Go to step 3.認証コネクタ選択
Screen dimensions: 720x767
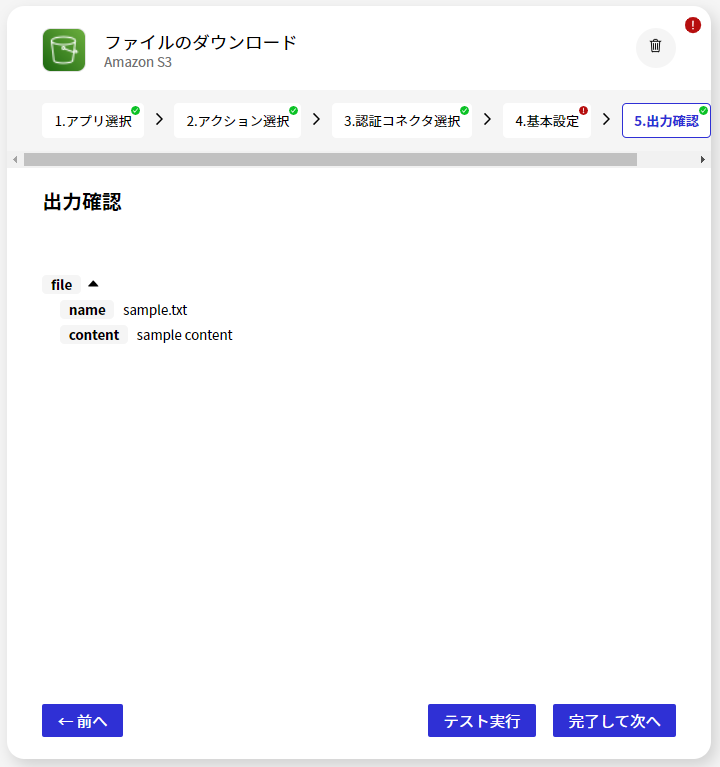pos(402,120)
